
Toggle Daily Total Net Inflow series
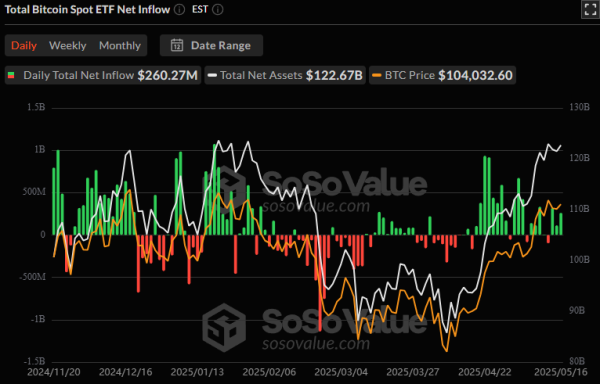coord(103,75)
